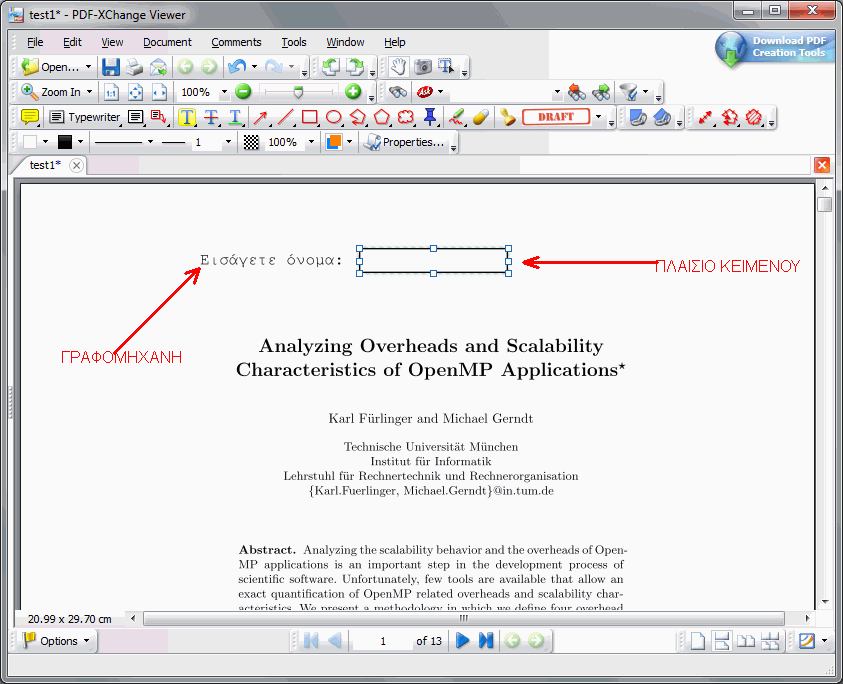Click the Actual Size 1:1 icon

(x=111, y=92)
